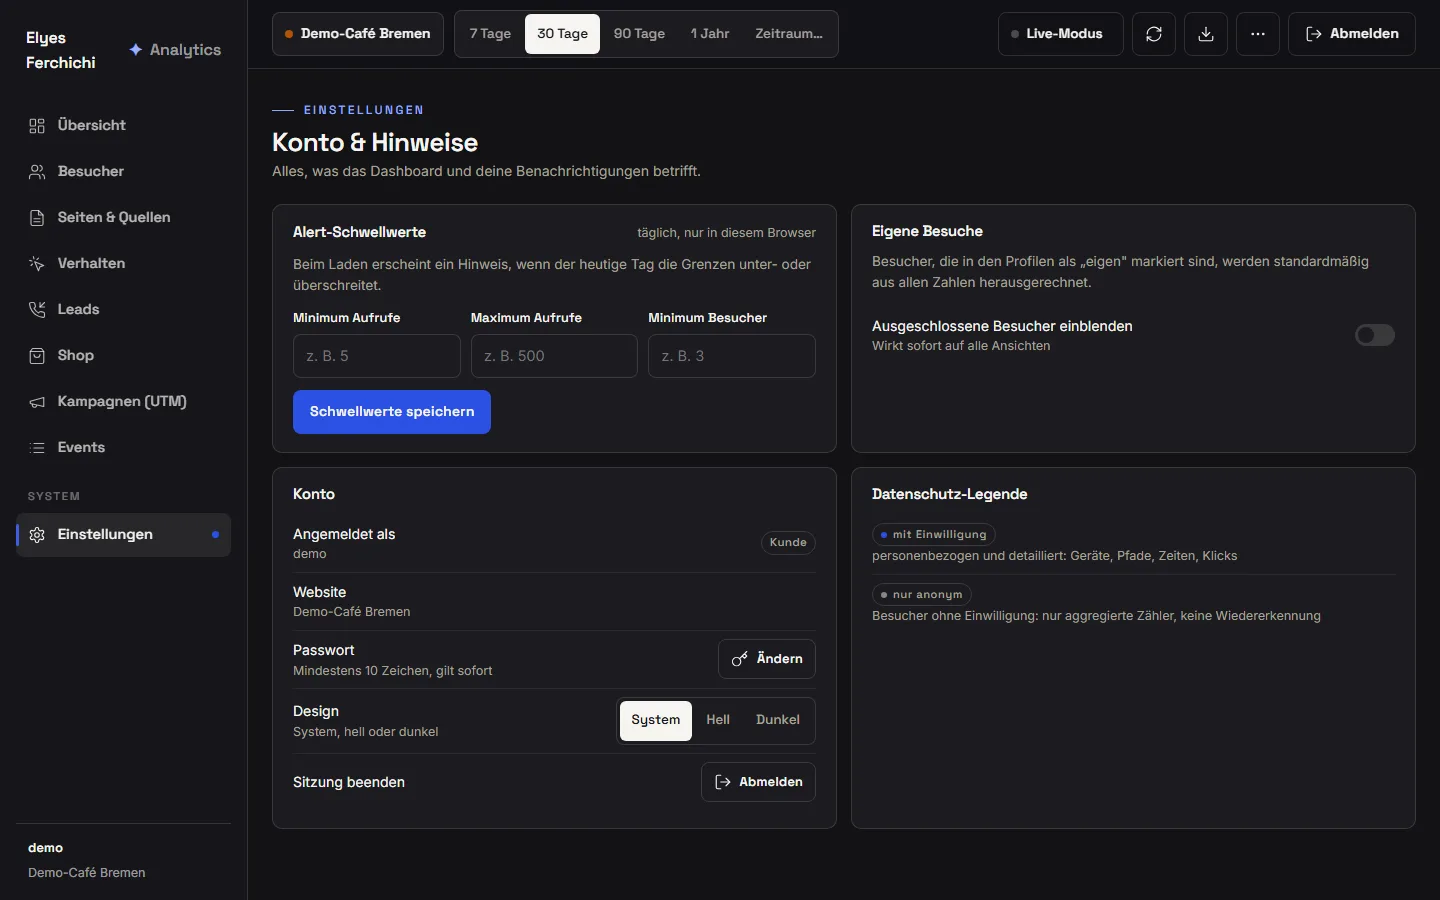Image resolution: width=1440 pixels, height=900 pixels.
Task: Click Abmelden in the top bar
Action: point(1352,34)
